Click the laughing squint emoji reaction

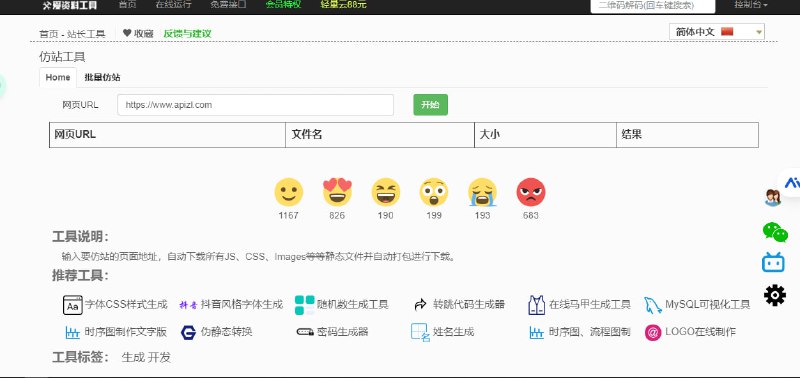386,192
